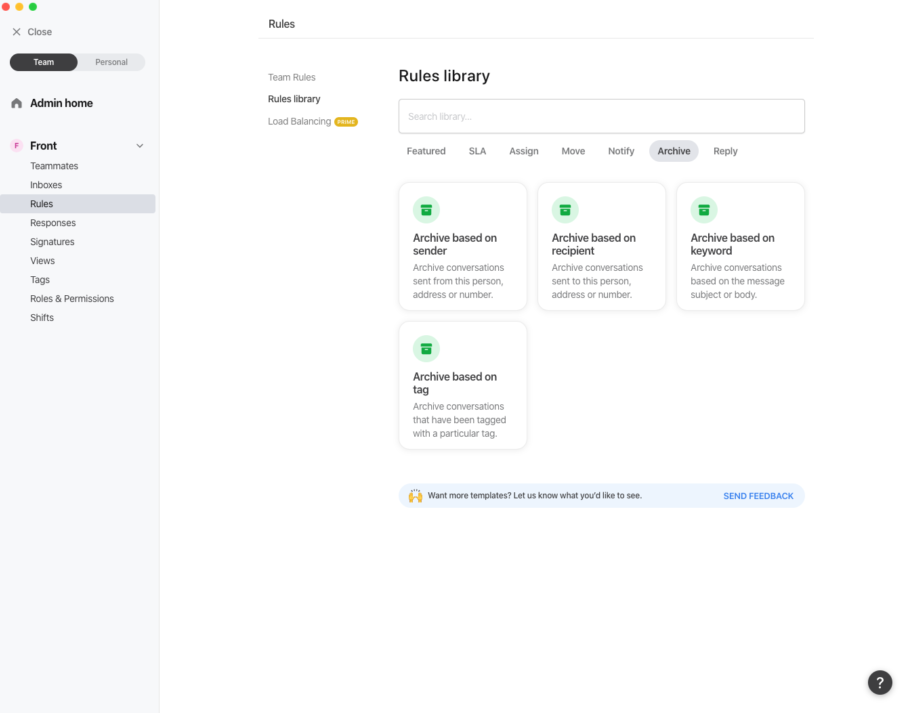910x713 pixels.
Task: Click the Admin home house icon
Action: click(x=16, y=103)
